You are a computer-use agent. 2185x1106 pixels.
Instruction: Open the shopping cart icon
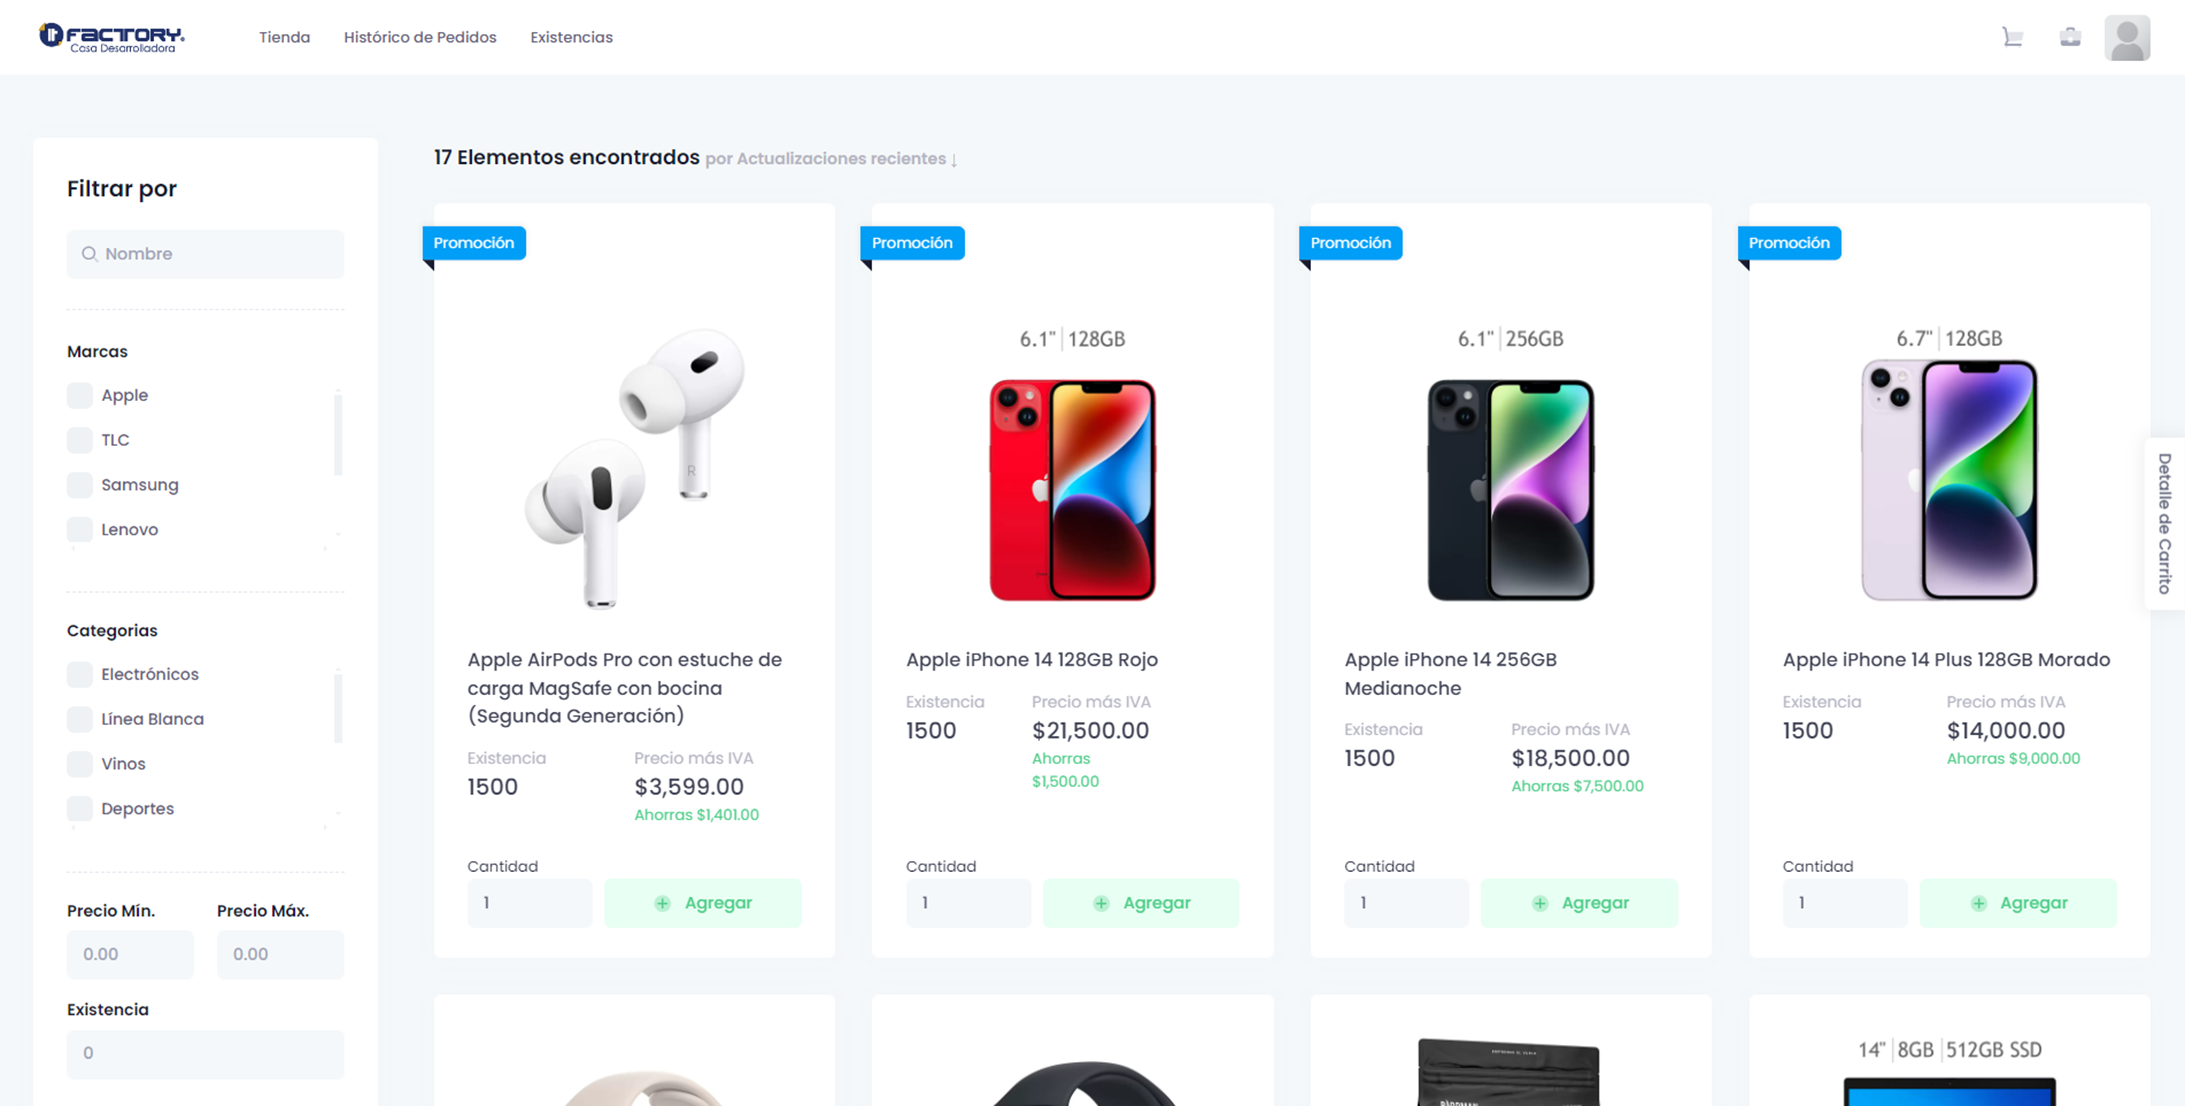(2013, 38)
